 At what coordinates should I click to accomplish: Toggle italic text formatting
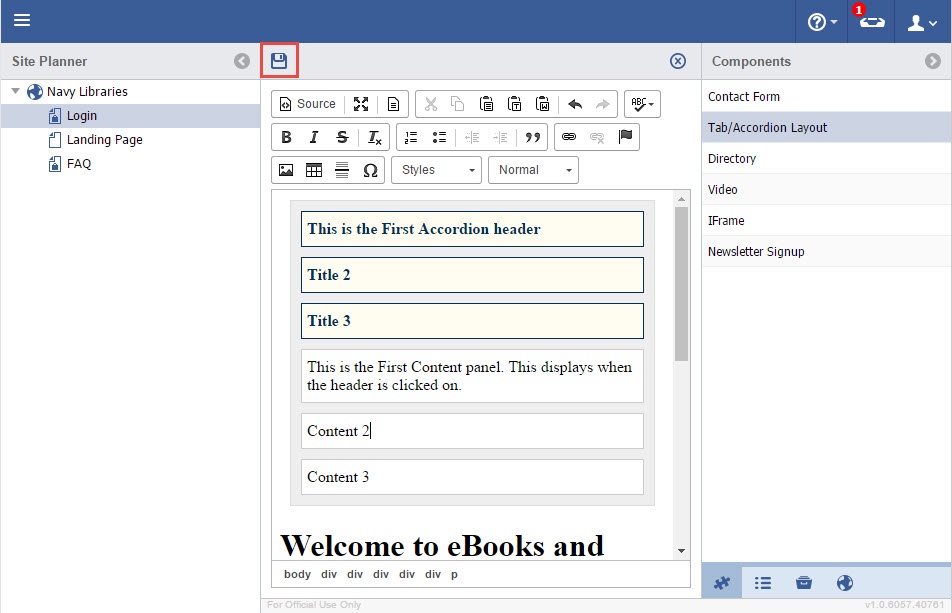[314, 137]
